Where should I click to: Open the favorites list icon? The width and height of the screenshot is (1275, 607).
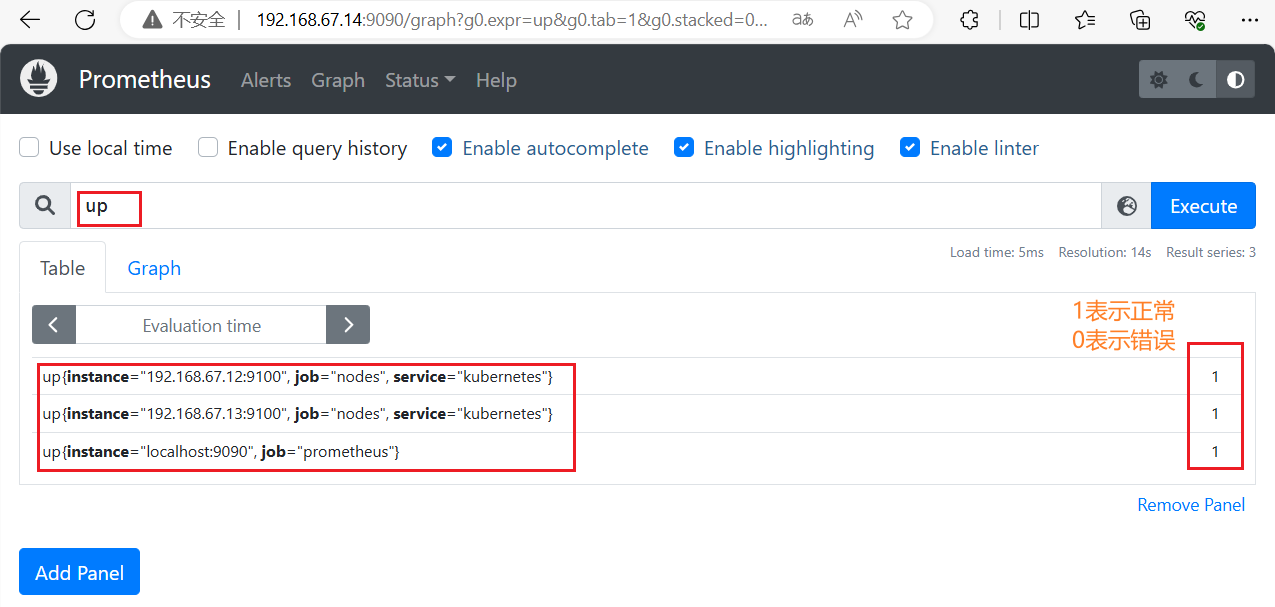1085,20
